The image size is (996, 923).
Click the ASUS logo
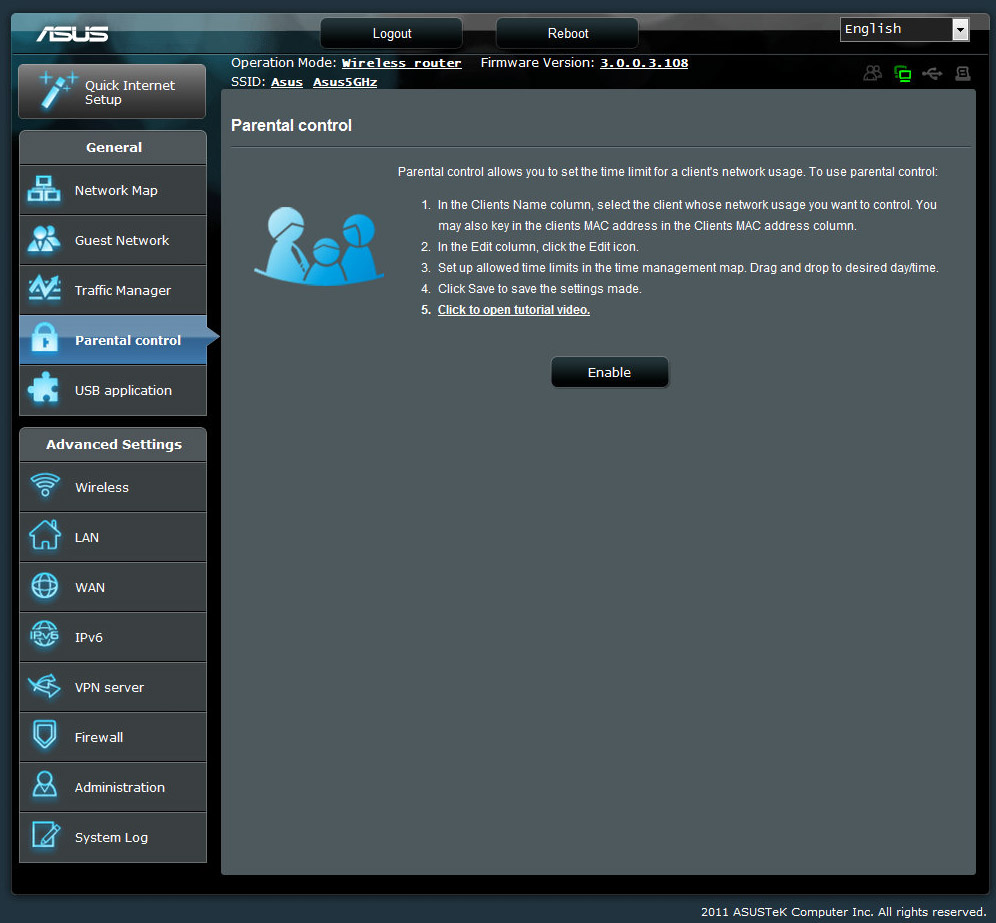pyautogui.click(x=72, y=34)
